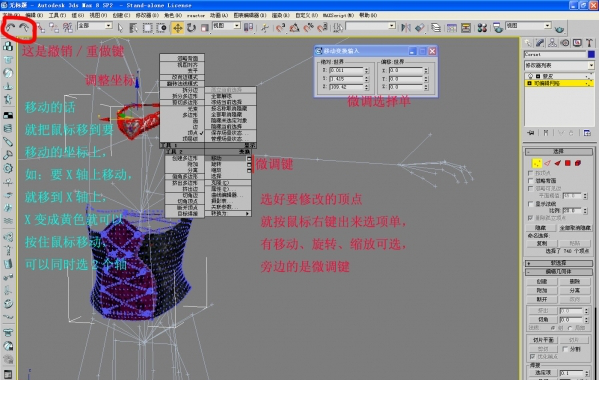599x395 pixels.
Task: Select Polygon sub-object level icon
Action: (568, 163)
